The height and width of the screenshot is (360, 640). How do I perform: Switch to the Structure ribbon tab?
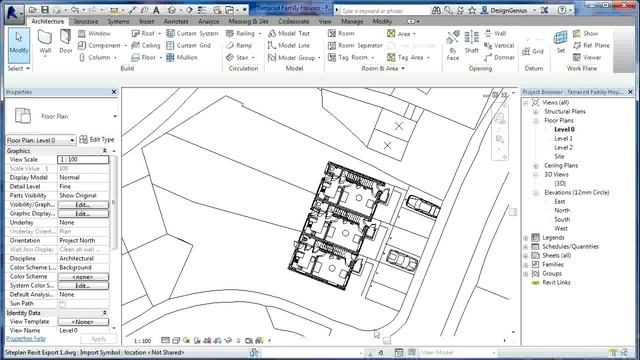click(x=85, y=21)
